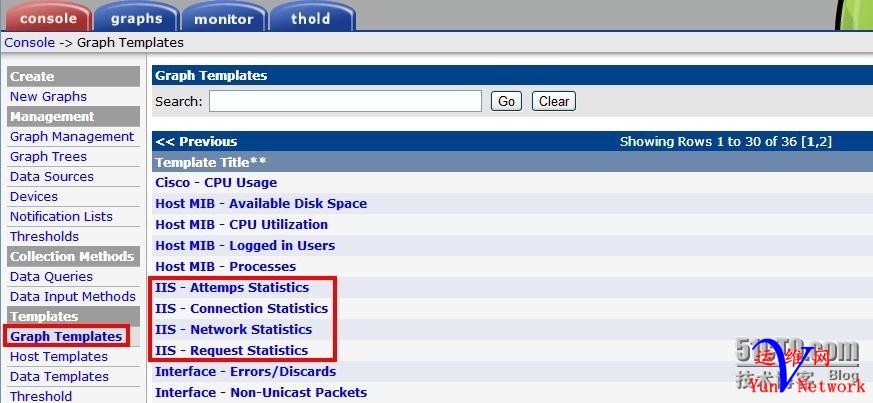Click the Graph Templates panel title
Screen dimensions: 873x403
[x=211, y=76]
